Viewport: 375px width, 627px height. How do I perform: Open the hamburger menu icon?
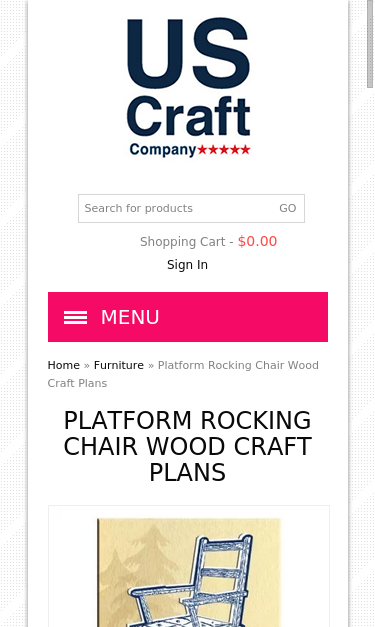[75, 317]
